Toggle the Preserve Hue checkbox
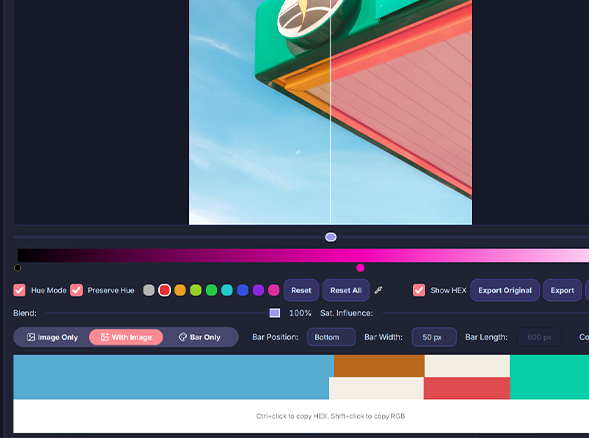The height and width of the screenshot is (438, 589). (76, 290)
